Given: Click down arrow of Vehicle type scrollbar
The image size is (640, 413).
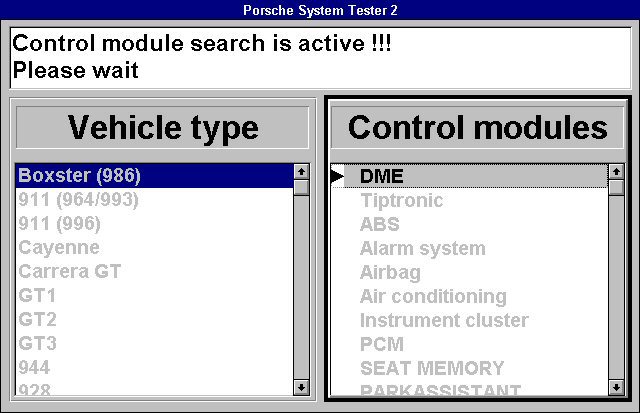Looking at the screenshot, I should [301, 387].
